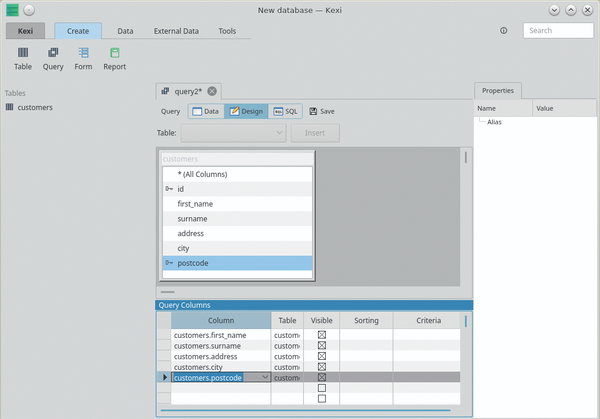Click the customers.first_name cell
Image resolution: width=600 pixels, height=419 pixels.
221,335
